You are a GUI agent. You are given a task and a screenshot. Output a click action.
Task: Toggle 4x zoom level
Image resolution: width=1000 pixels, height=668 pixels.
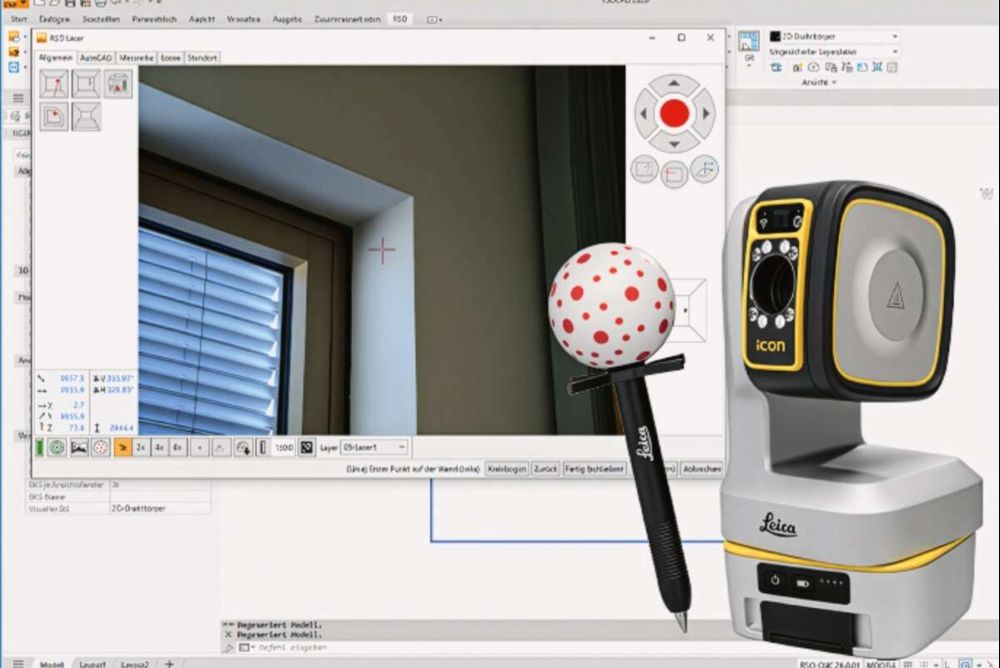pos(159,447)
